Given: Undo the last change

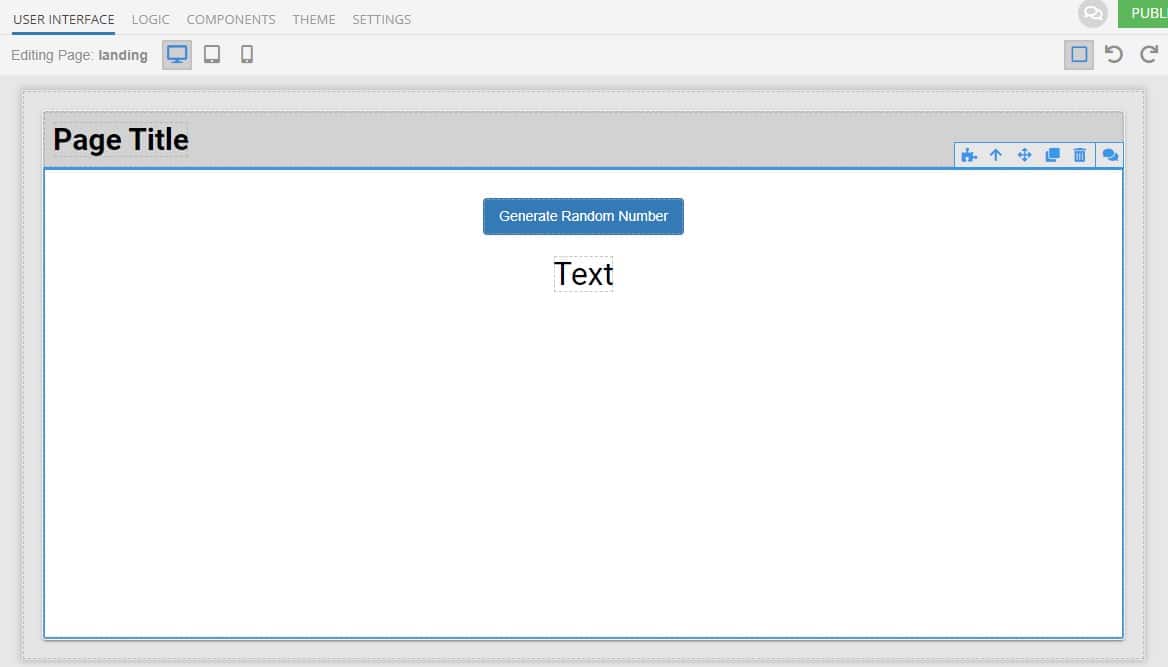Looking at the screenshot, I should click(x=1114, y=54).
